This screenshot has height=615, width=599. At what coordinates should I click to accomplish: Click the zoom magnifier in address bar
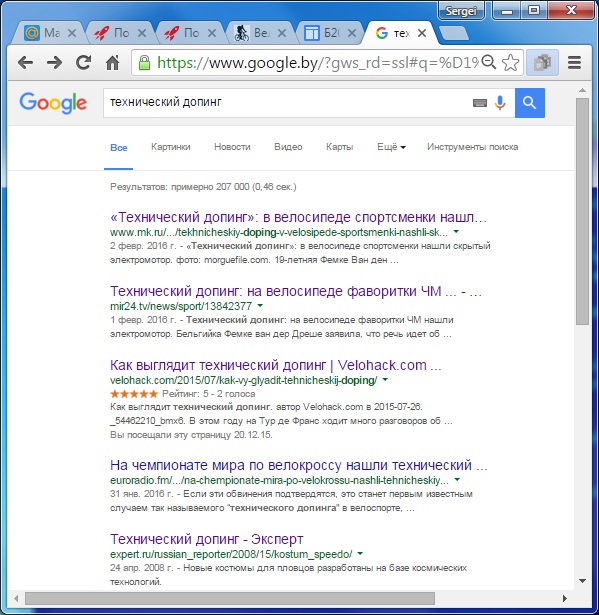click(x=489, y=62)
